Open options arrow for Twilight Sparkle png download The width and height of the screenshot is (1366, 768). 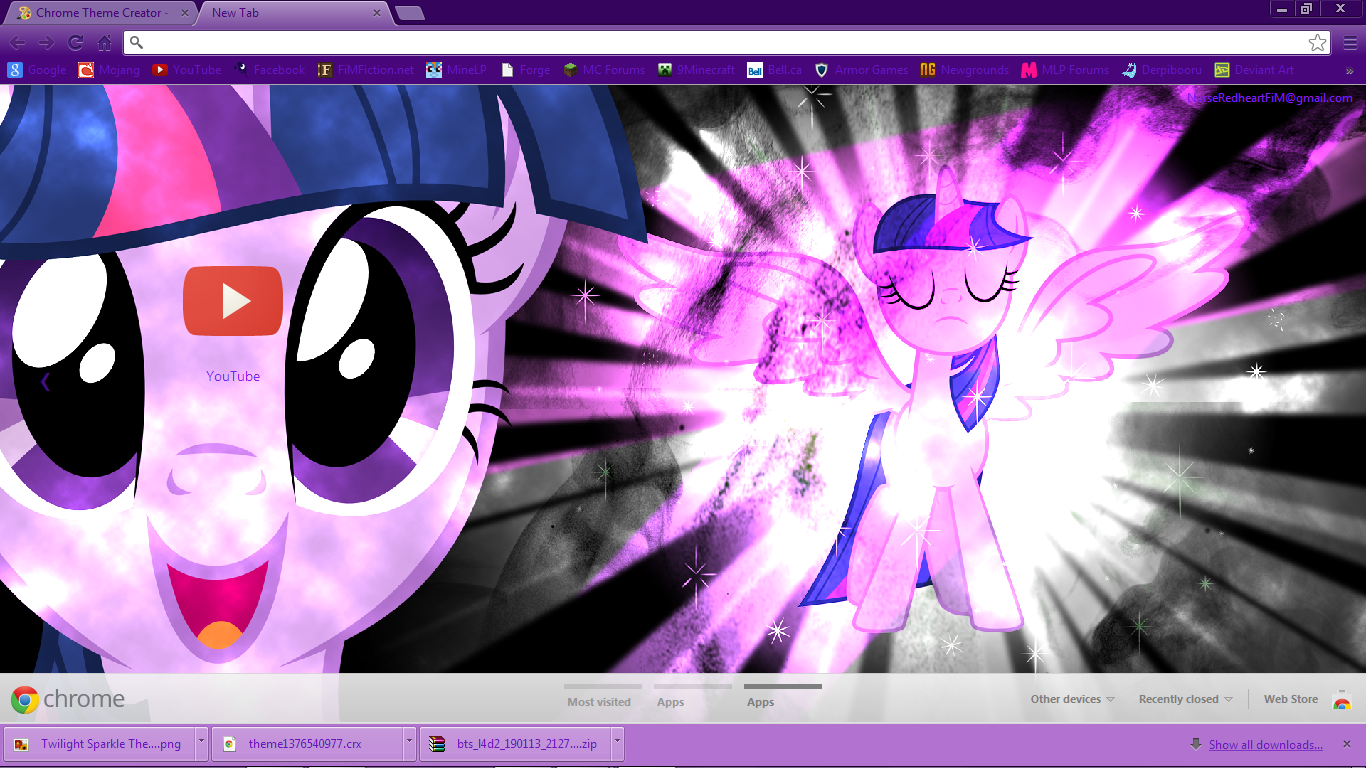[x=201, y=744]
